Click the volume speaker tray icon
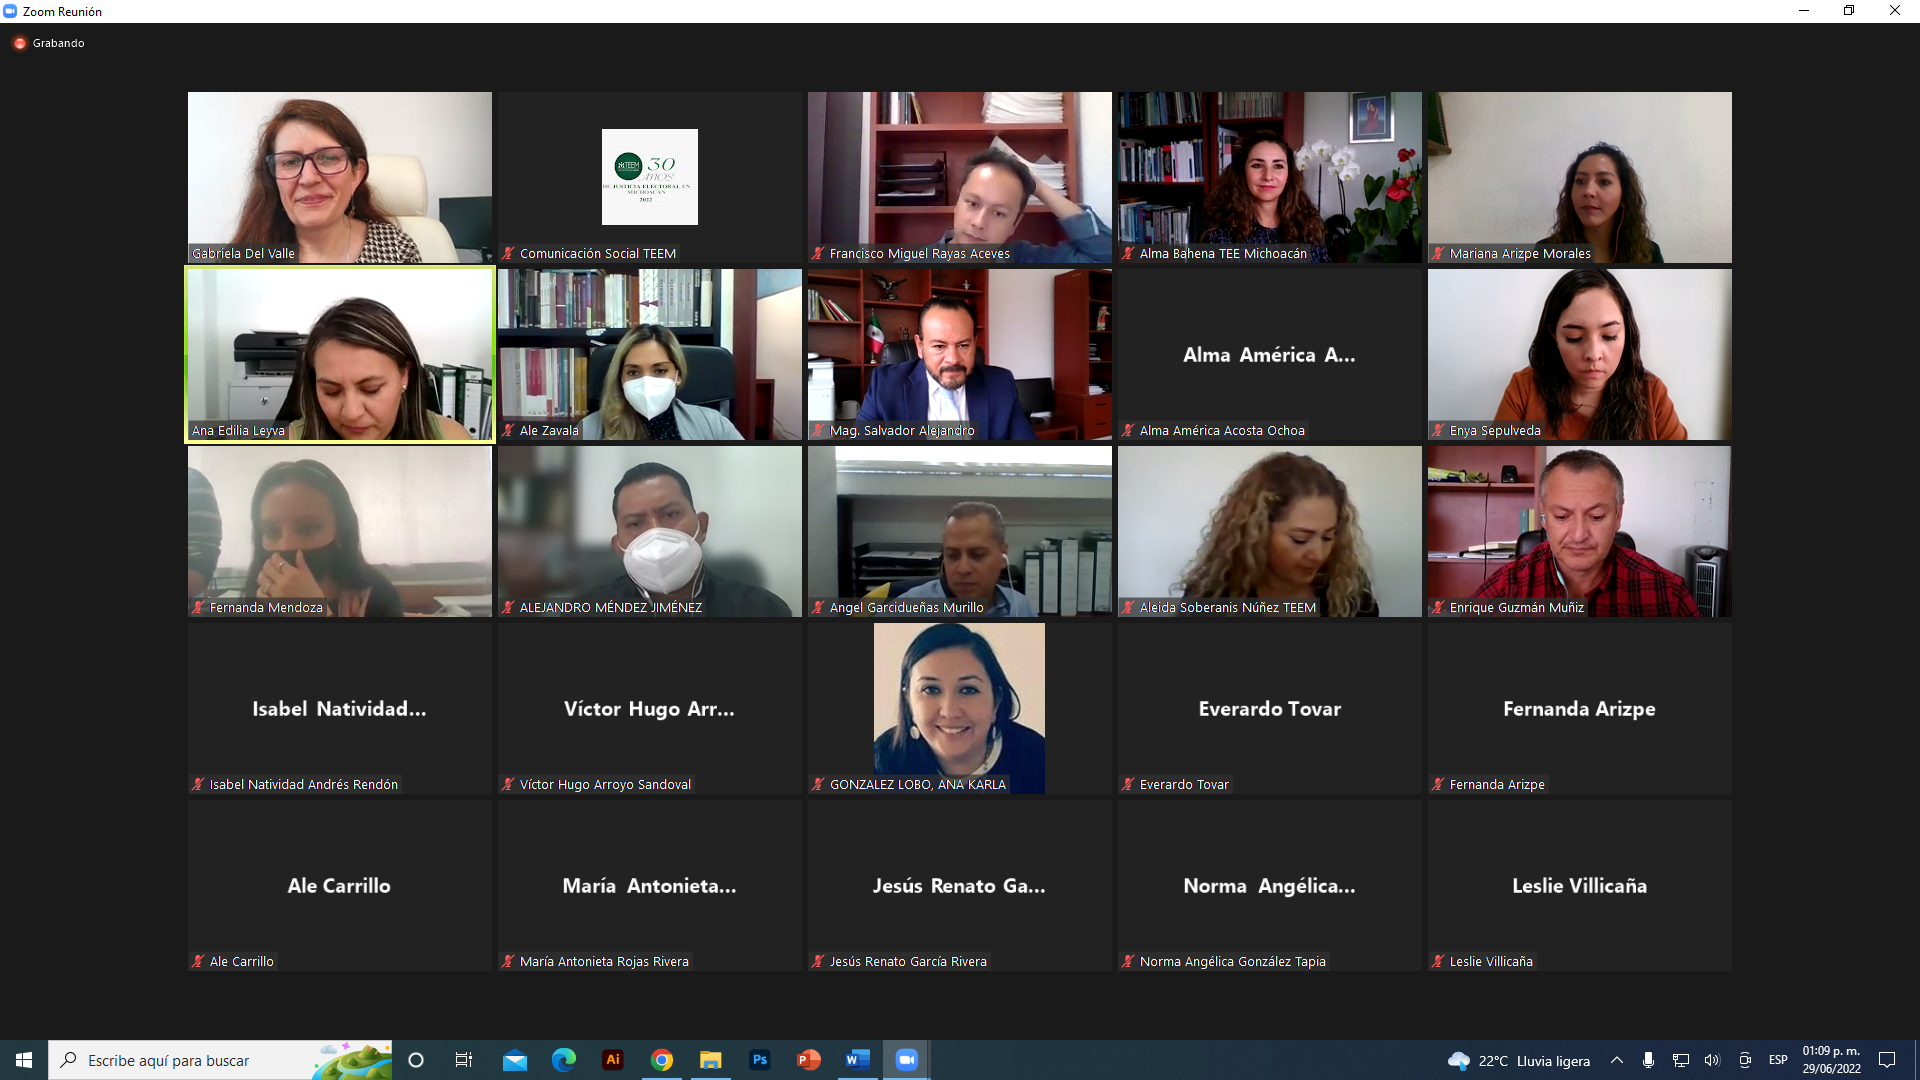 click(1712, 1060)
